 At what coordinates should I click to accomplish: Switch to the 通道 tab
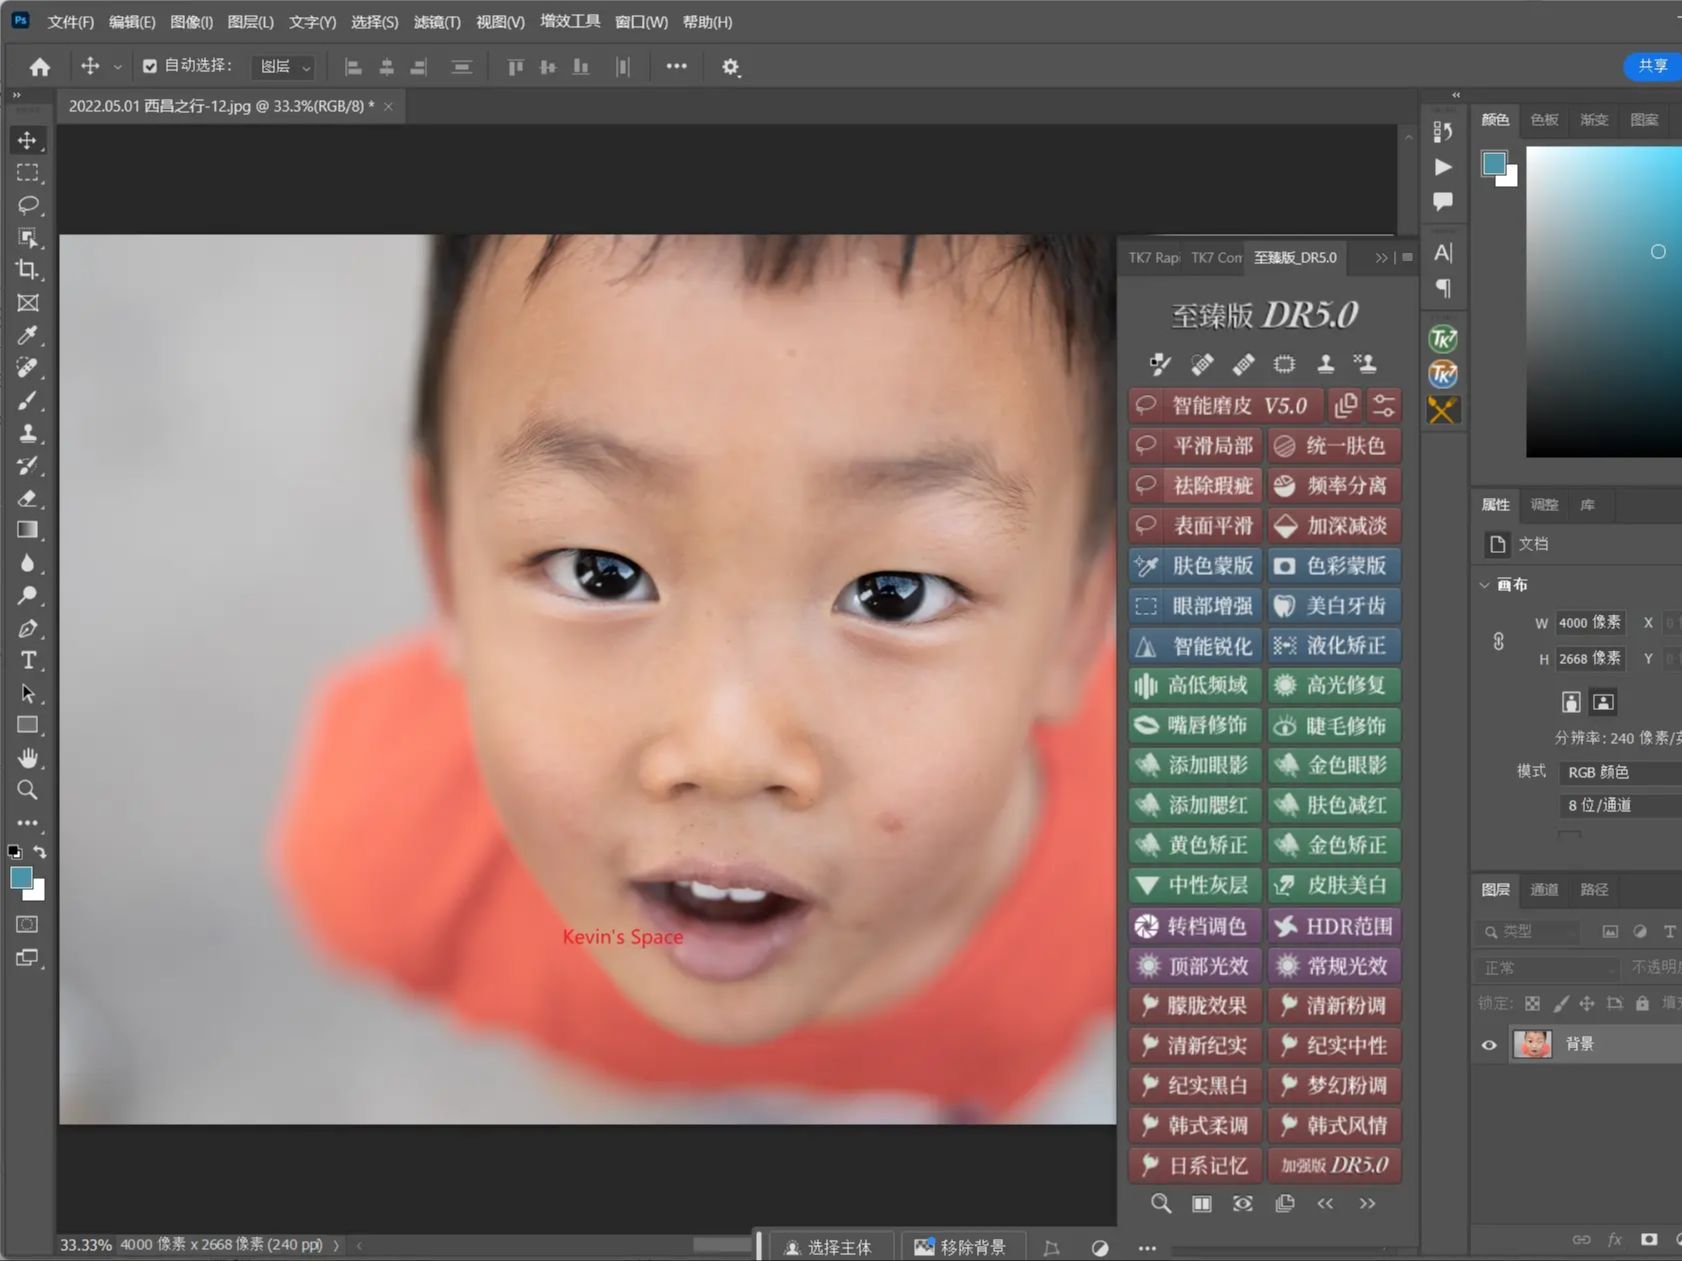coord(1544,890)
